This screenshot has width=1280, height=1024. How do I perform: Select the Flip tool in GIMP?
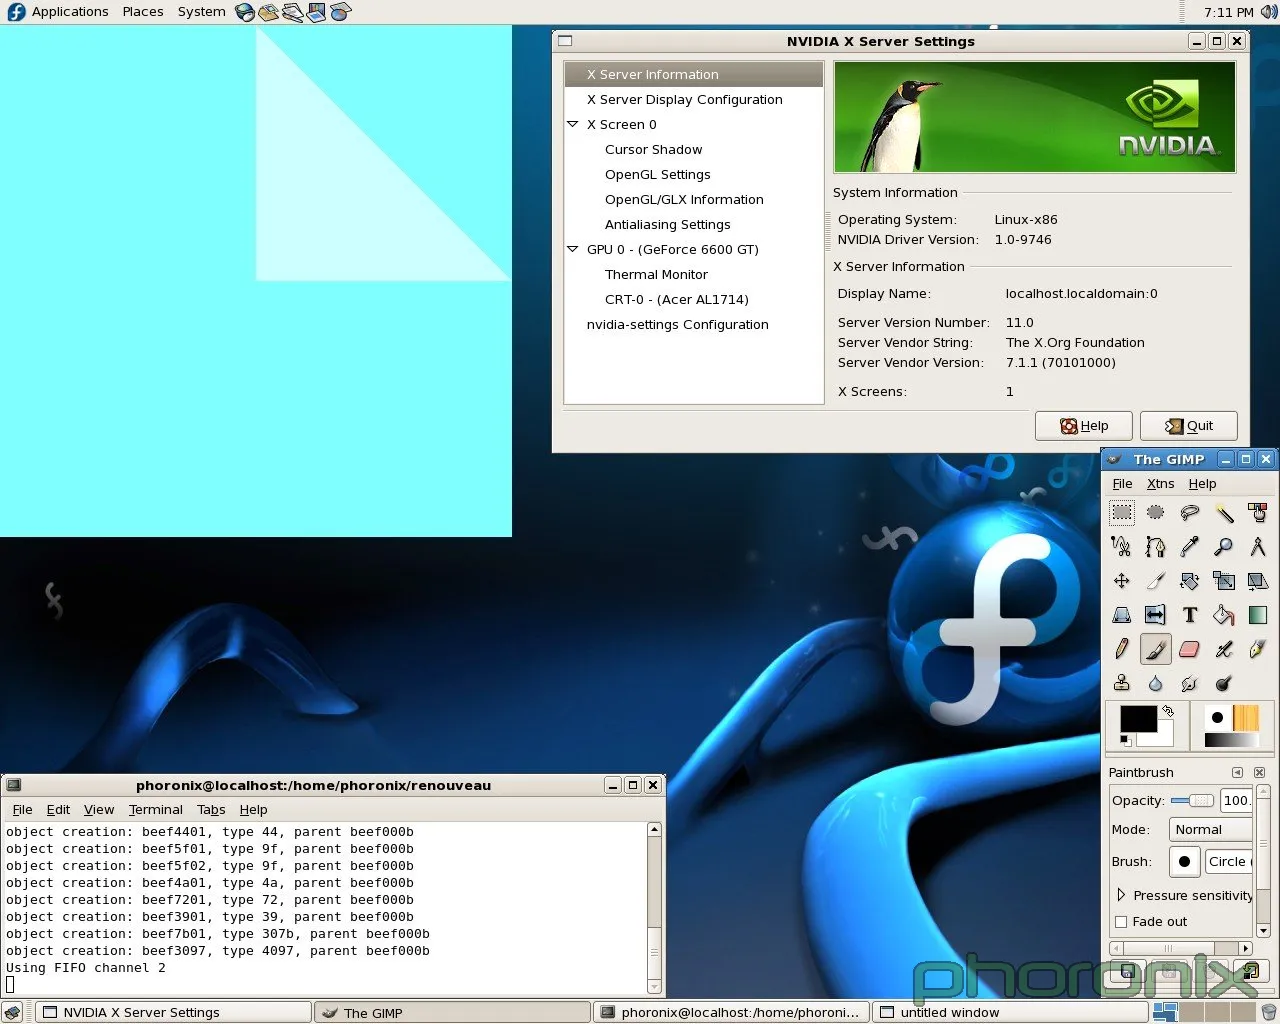pos(1156,615)
